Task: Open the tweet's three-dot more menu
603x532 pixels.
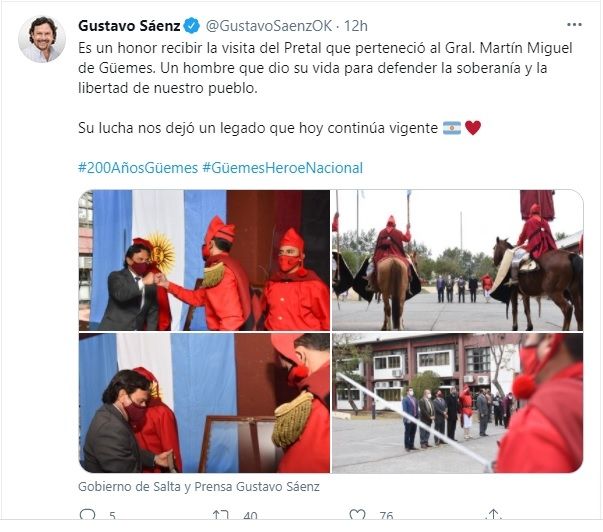Action: coord(574,25)
